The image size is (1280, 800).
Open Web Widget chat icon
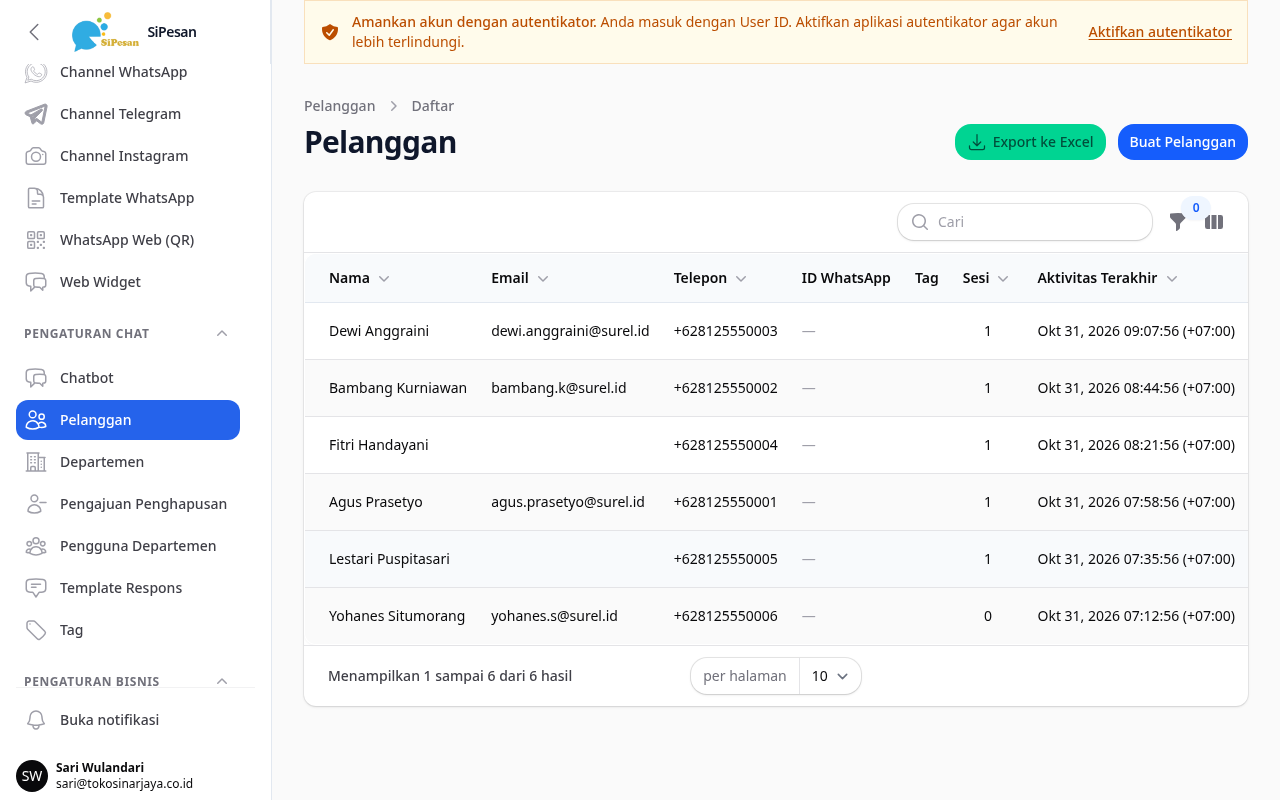tap(36, 282)
